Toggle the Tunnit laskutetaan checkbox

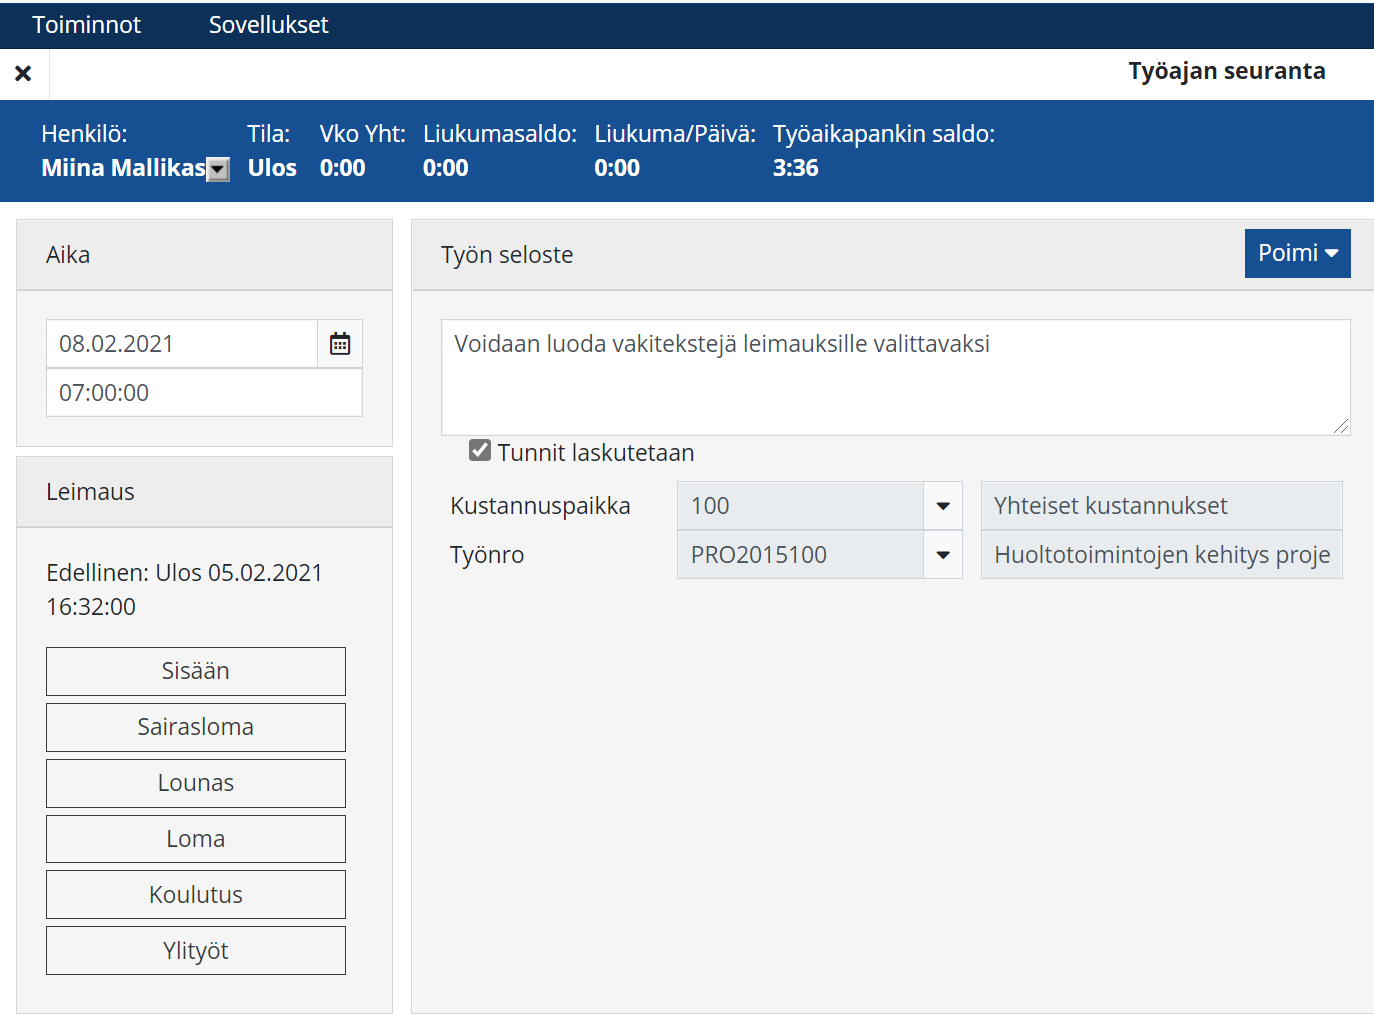pos(480,451)
